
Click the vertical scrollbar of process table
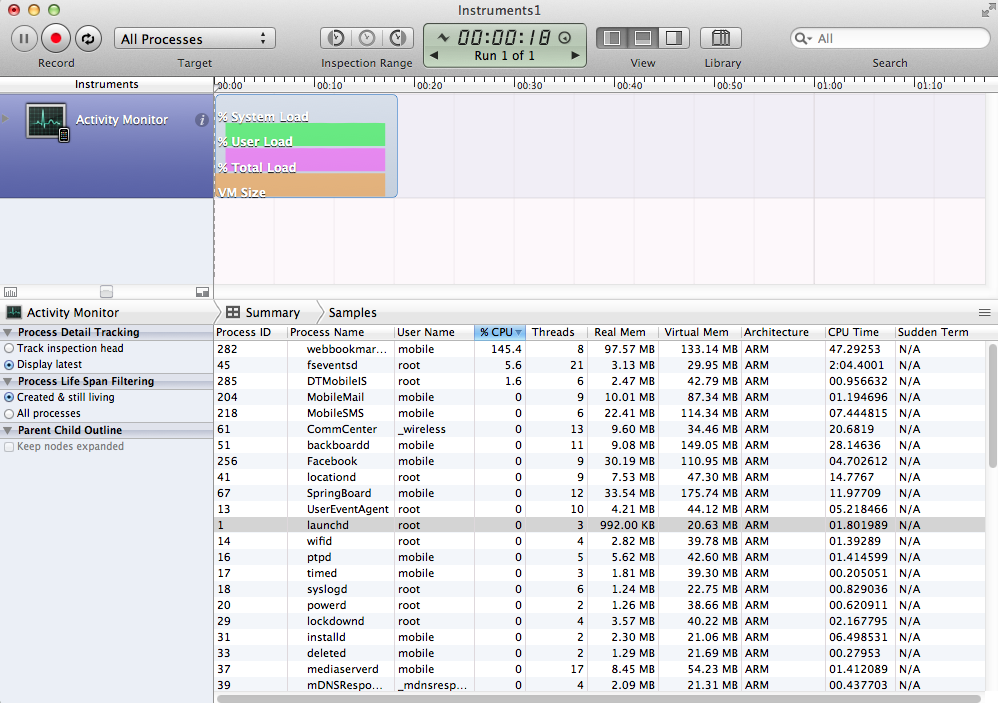coord(992,407)
